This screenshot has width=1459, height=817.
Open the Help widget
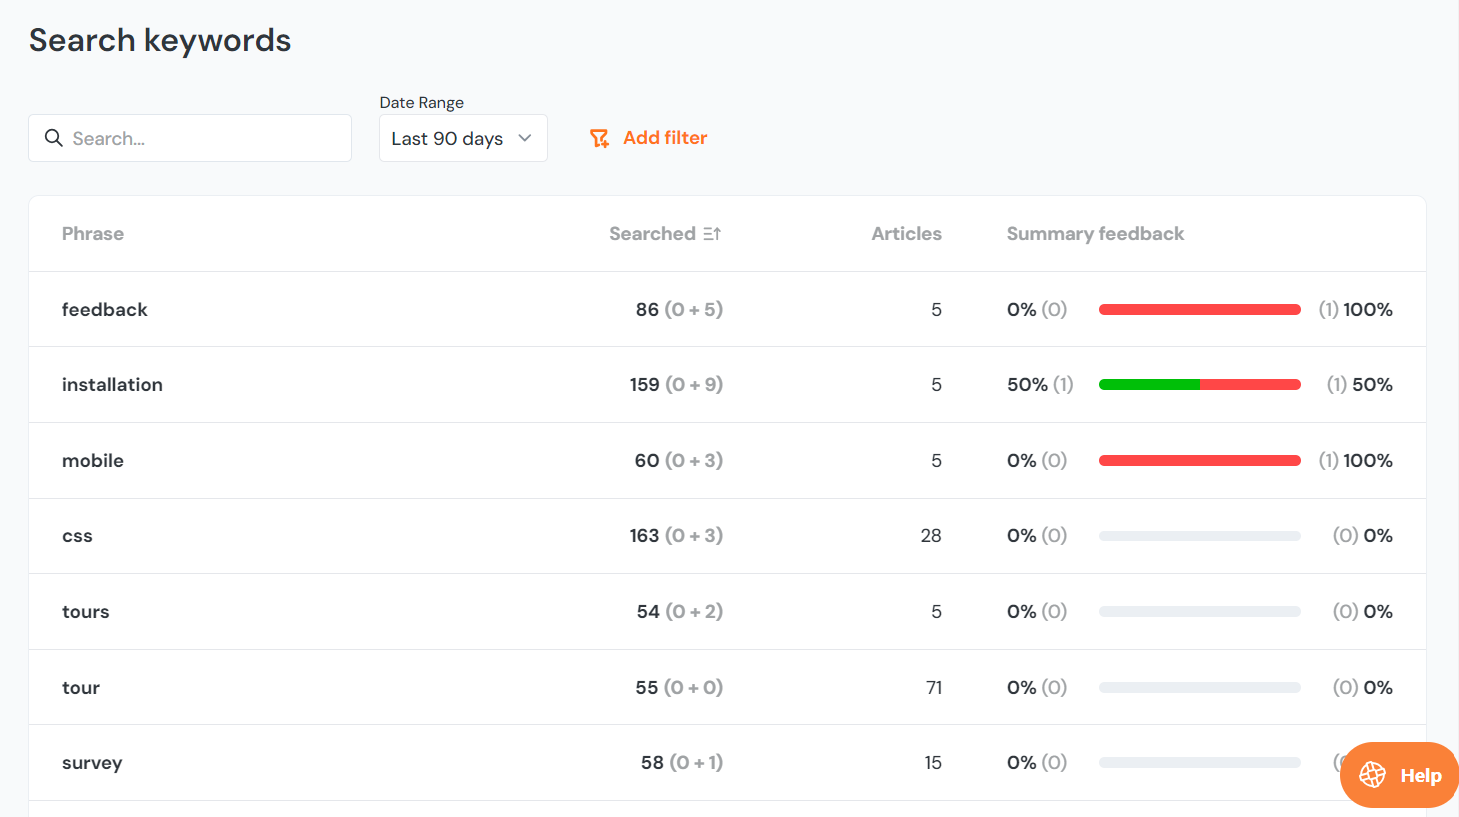[x=1400, y=775]
